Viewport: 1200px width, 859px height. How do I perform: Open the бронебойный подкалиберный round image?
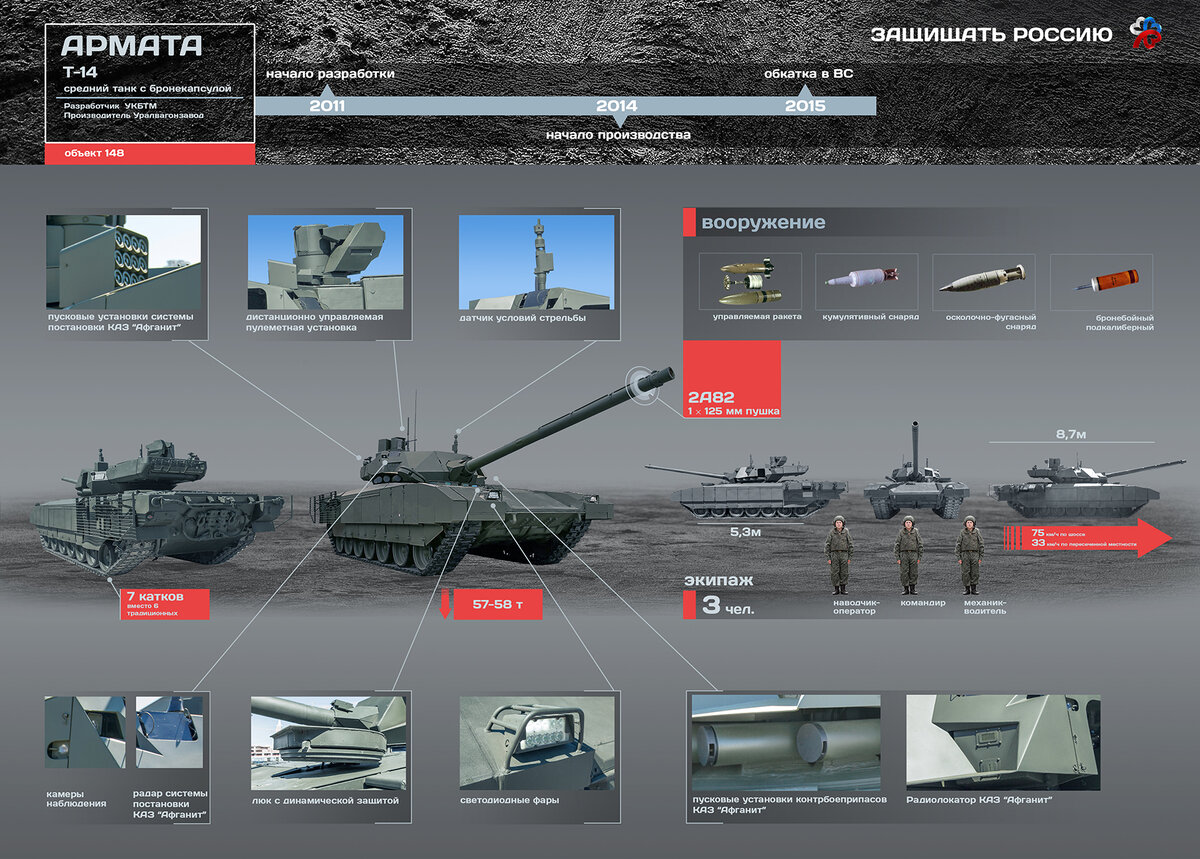click(x=1100, y=281)
